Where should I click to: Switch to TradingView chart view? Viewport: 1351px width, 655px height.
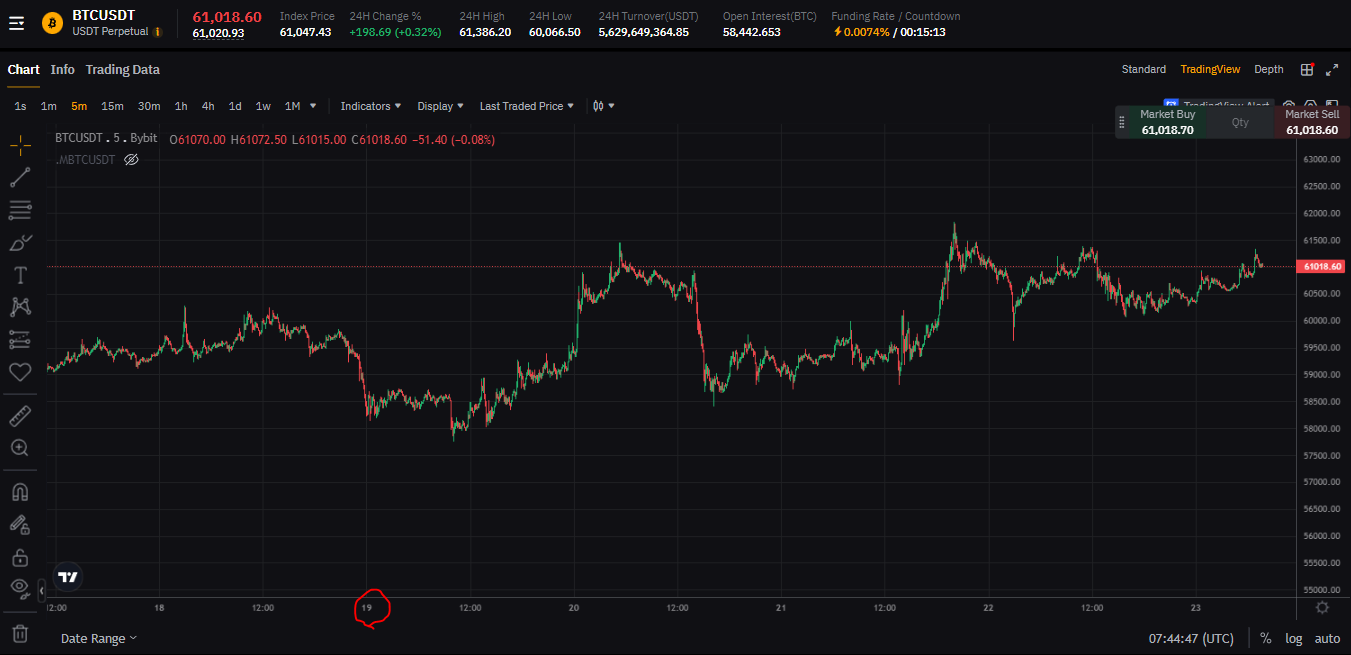pos(1210,69)
